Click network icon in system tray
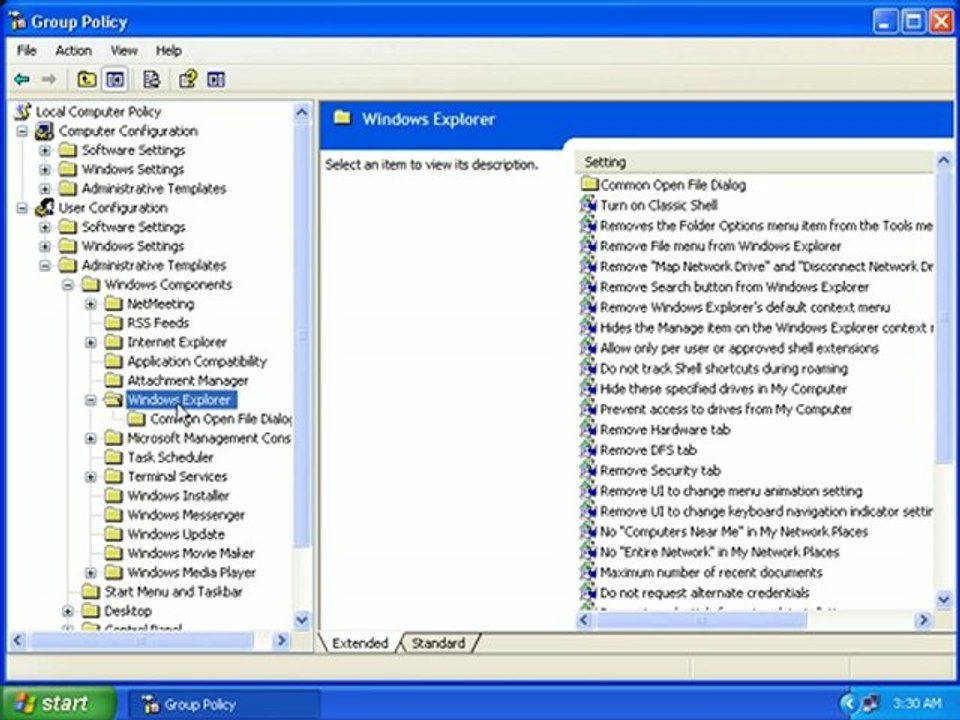 click(870, 703)
